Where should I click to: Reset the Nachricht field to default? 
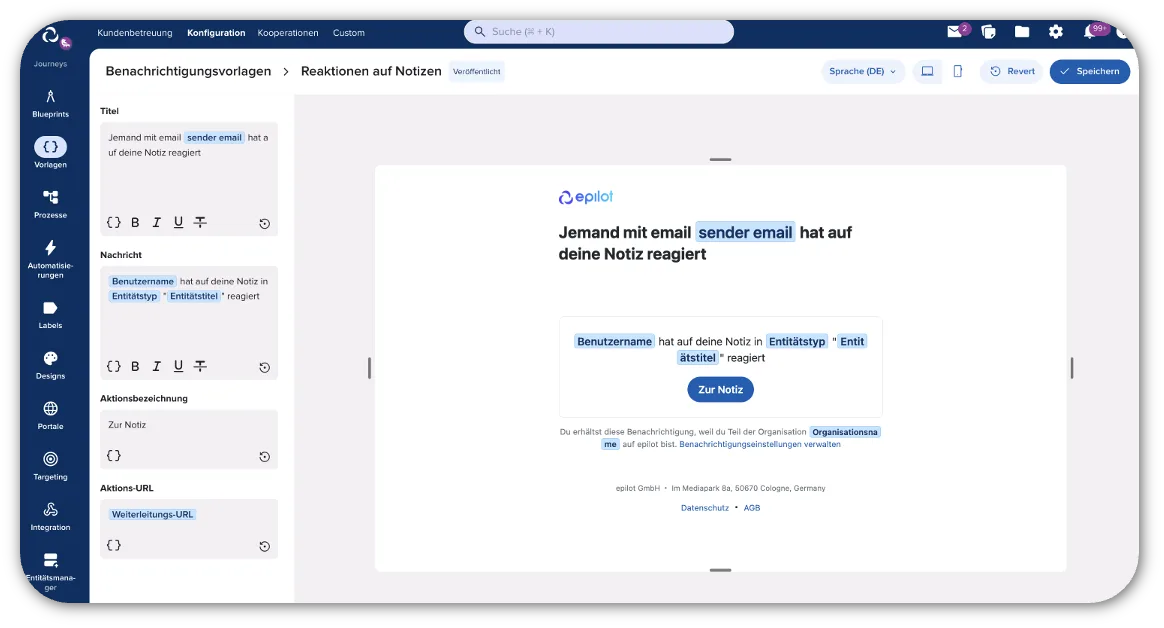click(264, 367)
